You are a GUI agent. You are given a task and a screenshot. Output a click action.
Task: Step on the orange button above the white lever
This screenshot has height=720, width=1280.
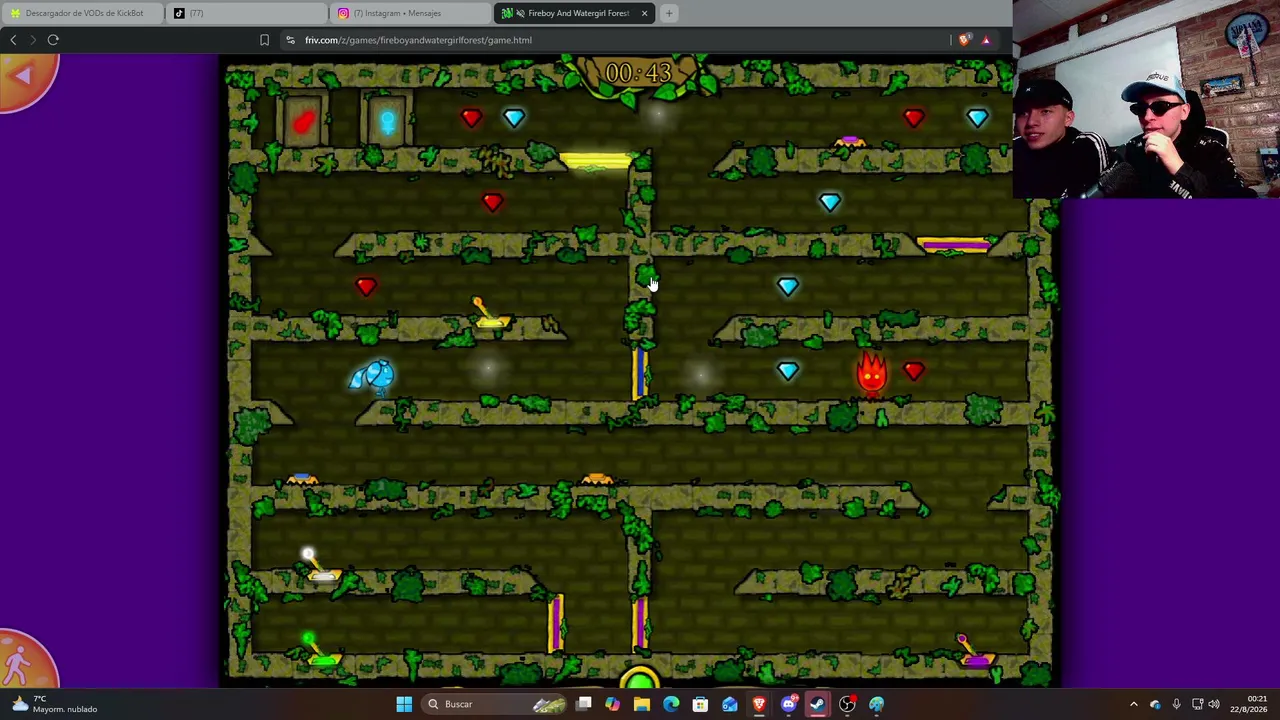pos(302,481)
